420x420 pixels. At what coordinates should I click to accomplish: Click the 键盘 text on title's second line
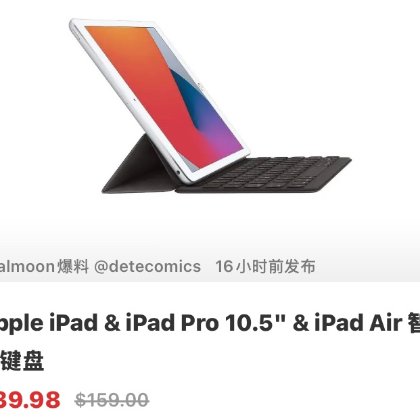point(22,361)
